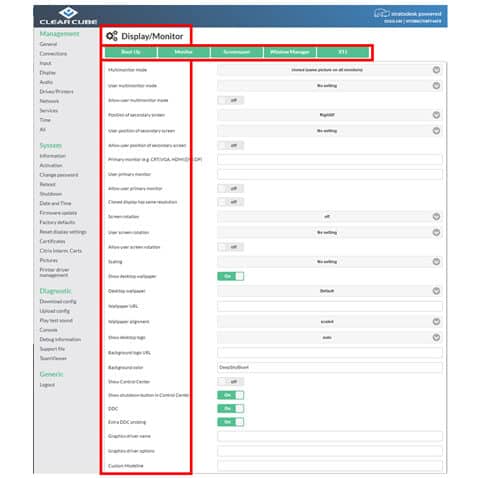Toggle Allow user multimonitor mode switch
The height and width of the screenshot is (478, 480).
coord(230,100)
